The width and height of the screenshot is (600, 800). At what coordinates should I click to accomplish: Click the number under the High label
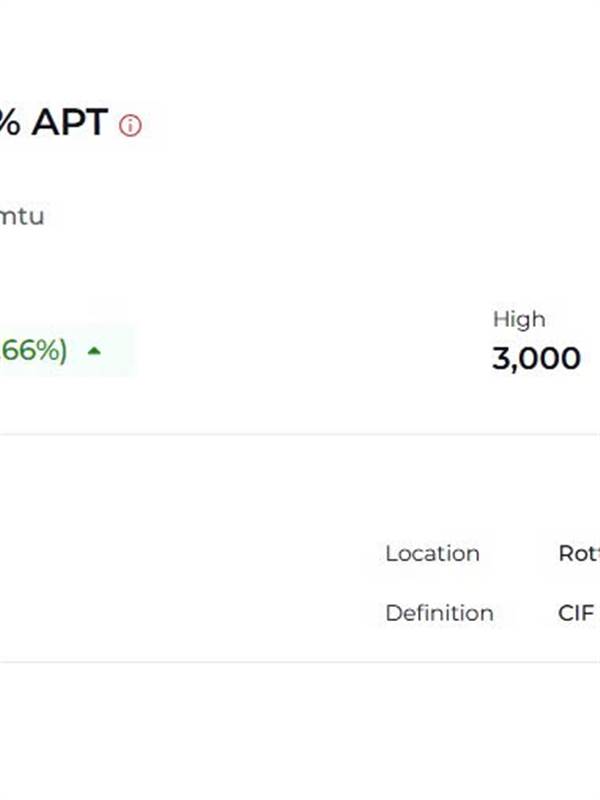[x=536, y=359]
